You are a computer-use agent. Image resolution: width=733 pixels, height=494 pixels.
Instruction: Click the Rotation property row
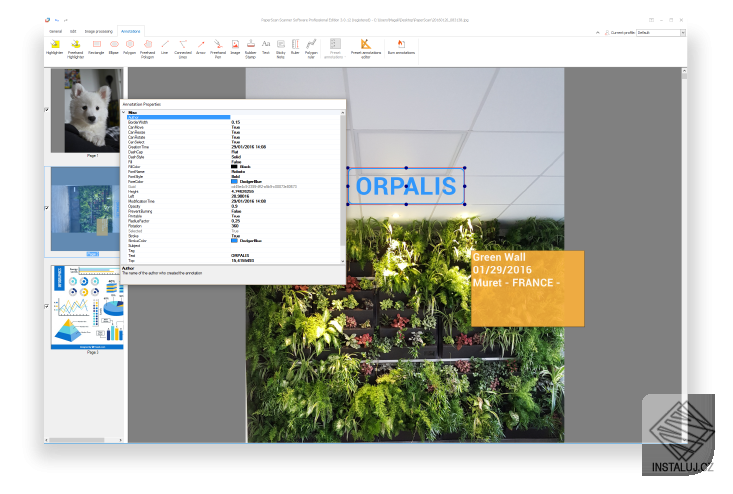tap(233, 226)
